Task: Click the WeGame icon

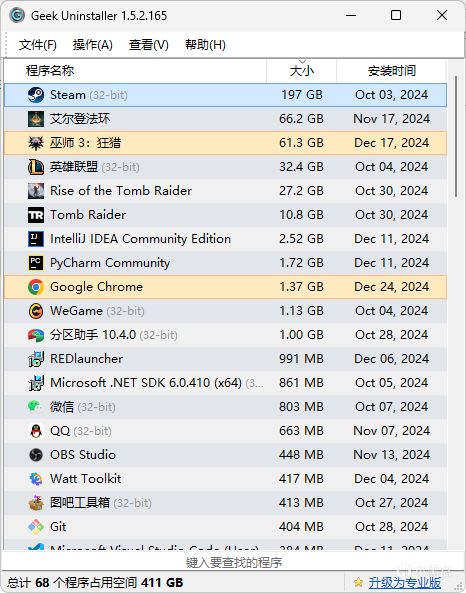Action: coord(36,311)
